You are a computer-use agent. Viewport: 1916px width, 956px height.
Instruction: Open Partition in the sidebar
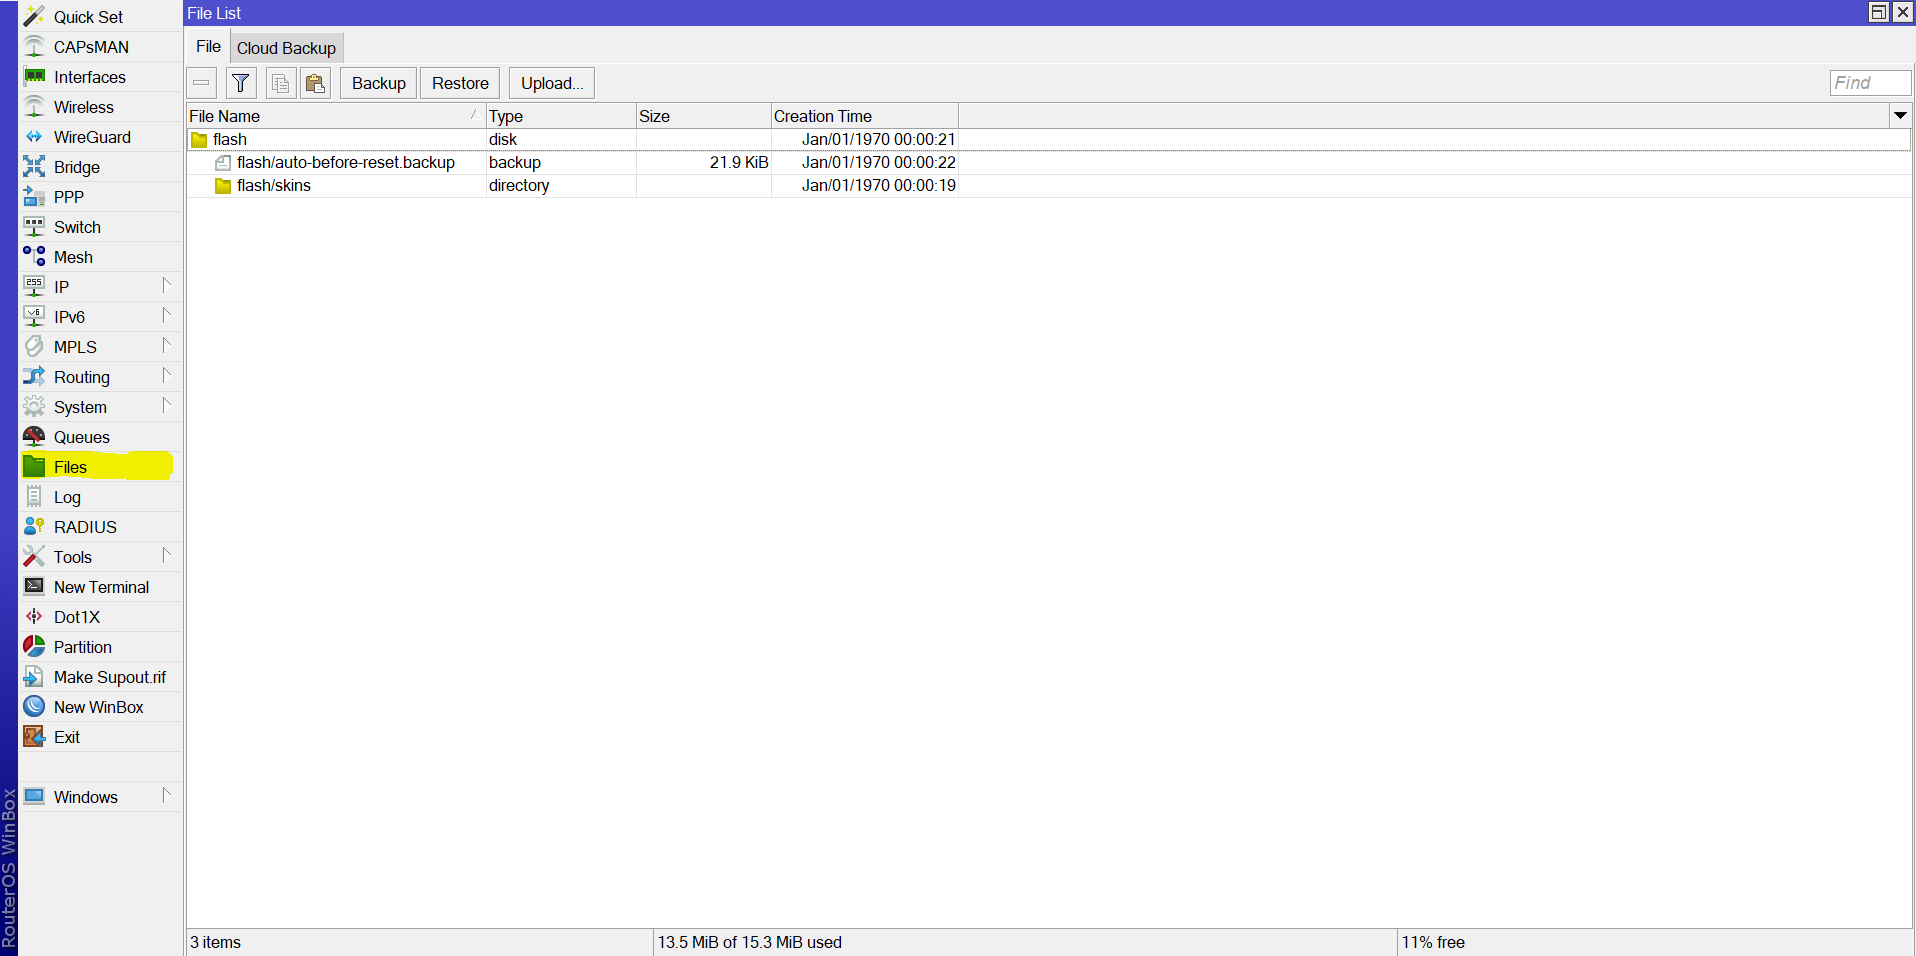[x=82, y=647]
